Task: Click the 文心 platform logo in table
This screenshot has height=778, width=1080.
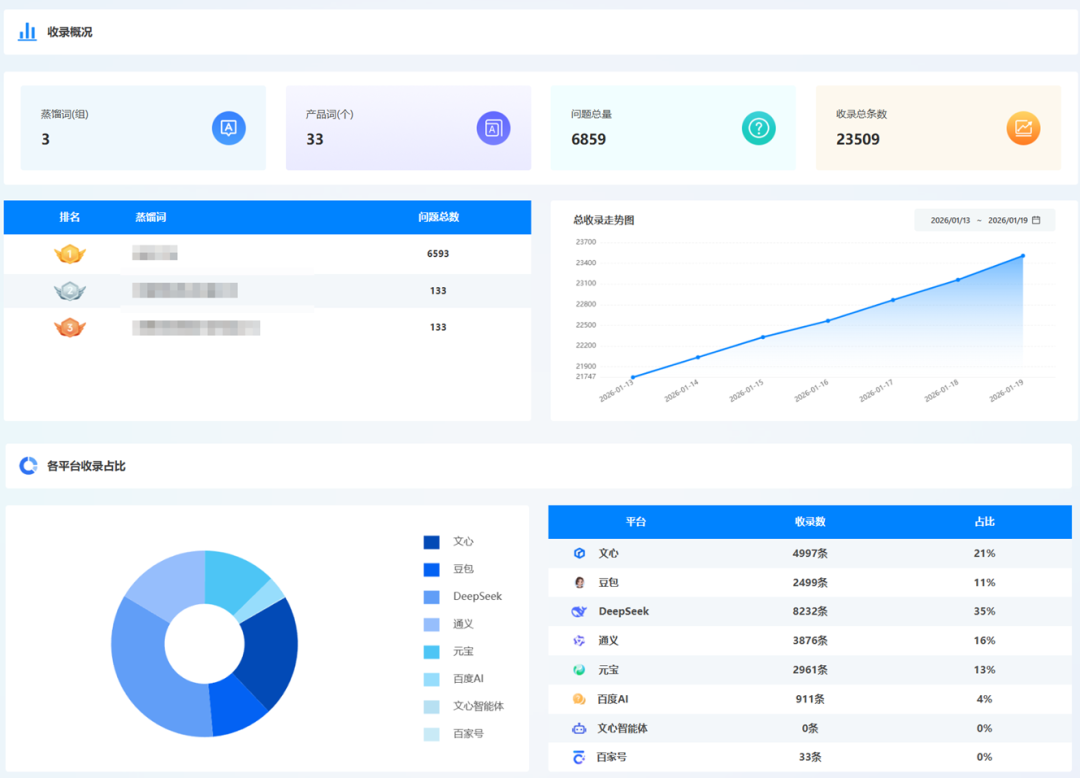Action: (579, 554)
